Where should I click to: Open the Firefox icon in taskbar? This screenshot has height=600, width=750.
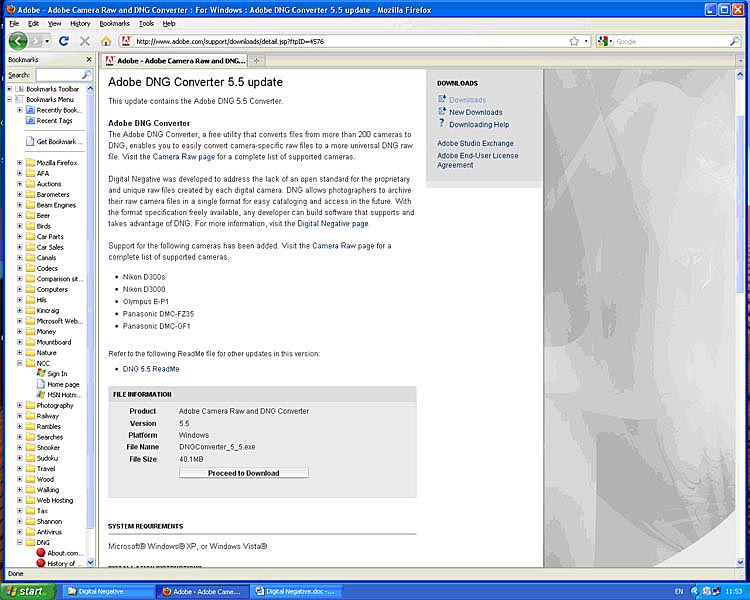pyautogui.click(x=203, y=591)
